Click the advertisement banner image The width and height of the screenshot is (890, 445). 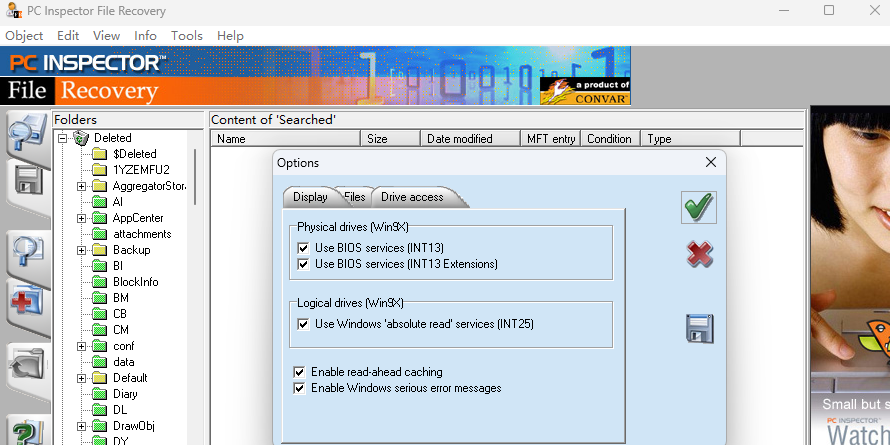[x=850, y=275]
